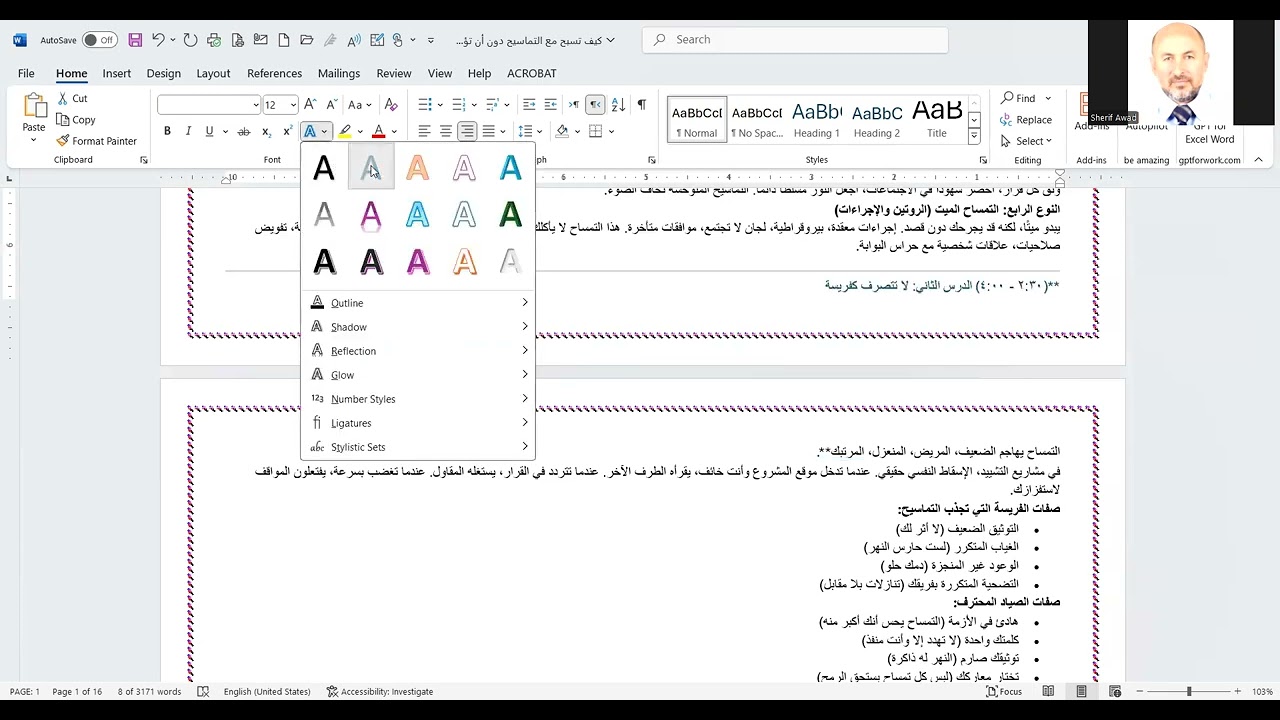Toggle Show/Hide paragraph marks
This screenshot has height=720, width=1280.
click(x=641, y=104)
